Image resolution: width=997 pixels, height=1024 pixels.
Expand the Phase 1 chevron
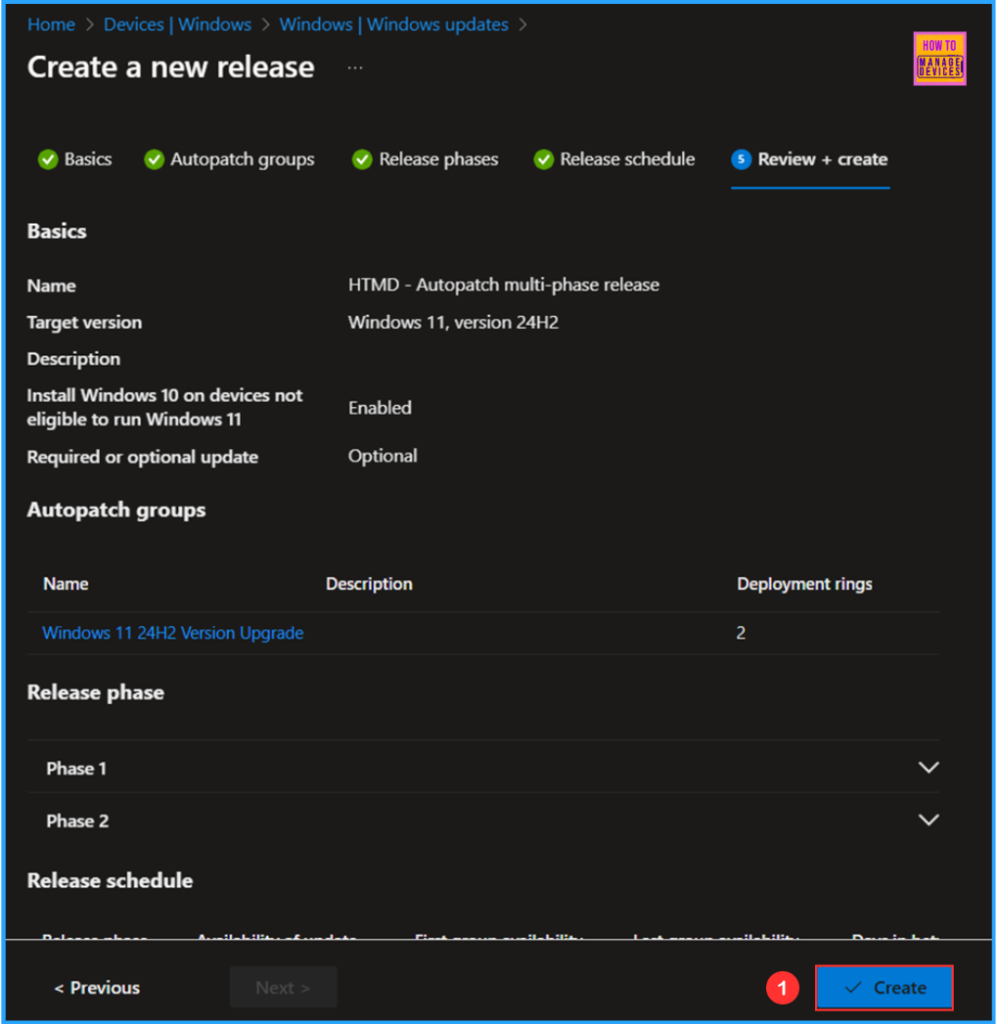pyautogui.click(x=928, y=767)
